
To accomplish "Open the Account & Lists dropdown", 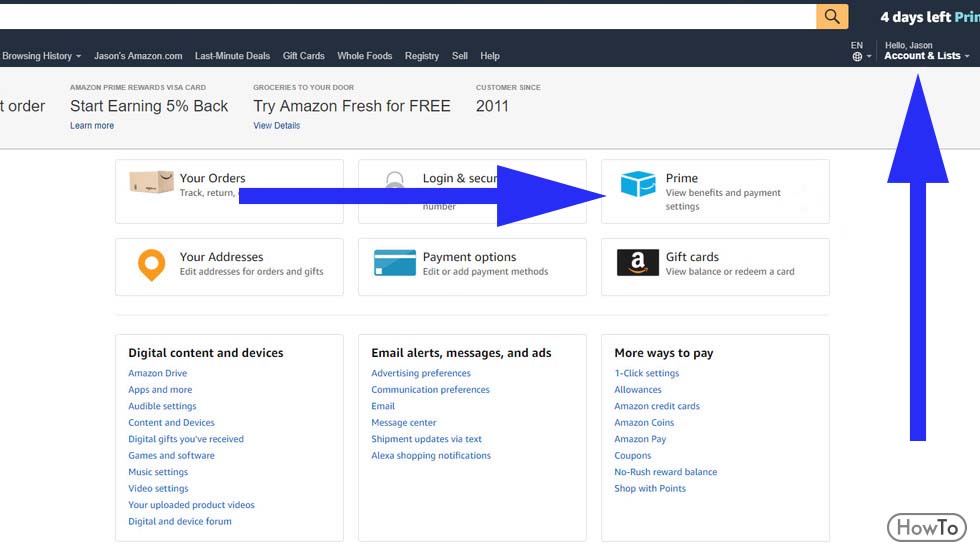I will click(927, 56).
